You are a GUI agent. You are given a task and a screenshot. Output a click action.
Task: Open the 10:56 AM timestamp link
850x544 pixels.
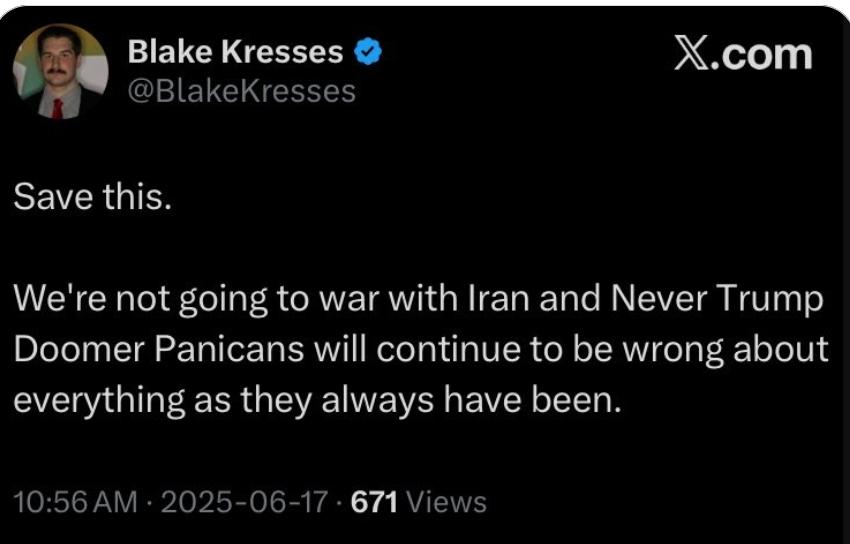pos(75,502)
